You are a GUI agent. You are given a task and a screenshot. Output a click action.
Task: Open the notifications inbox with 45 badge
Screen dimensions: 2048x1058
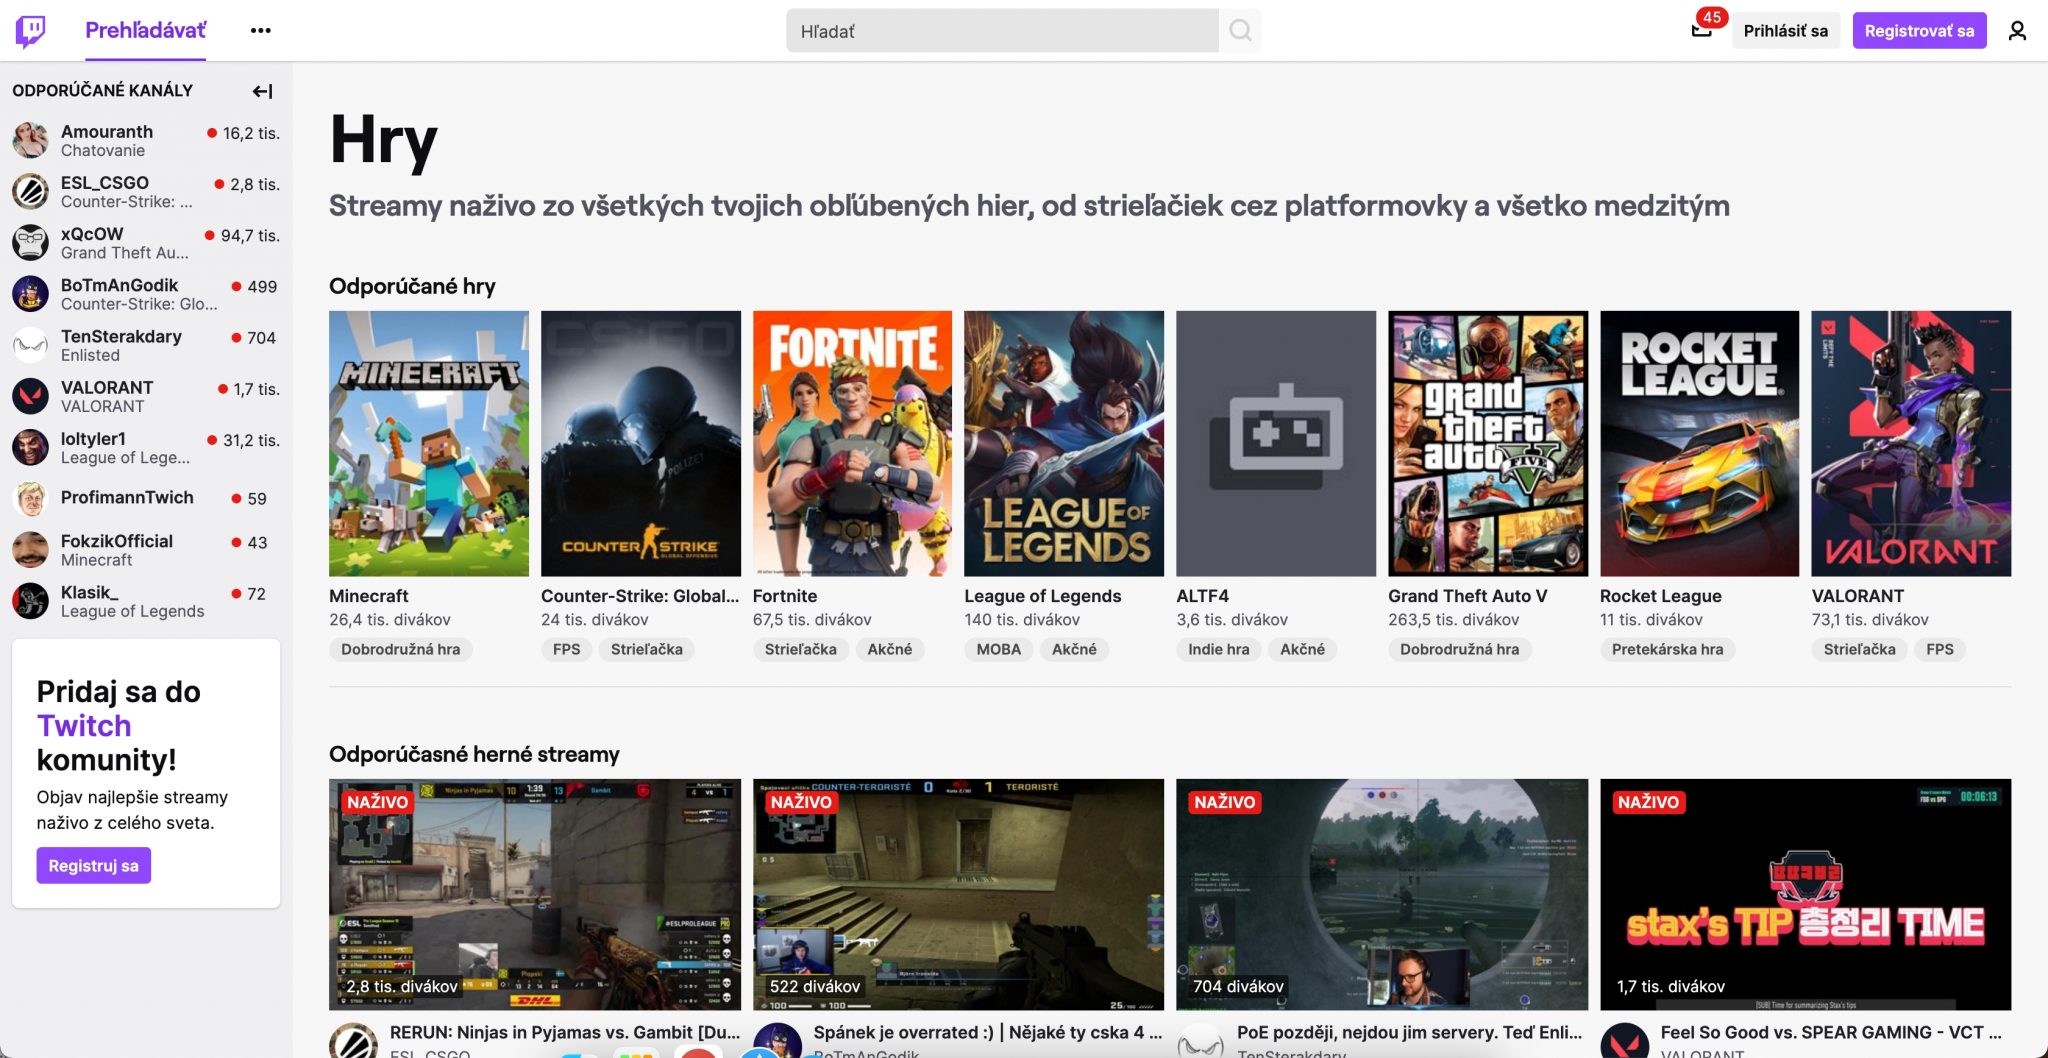pos(1702,30)
